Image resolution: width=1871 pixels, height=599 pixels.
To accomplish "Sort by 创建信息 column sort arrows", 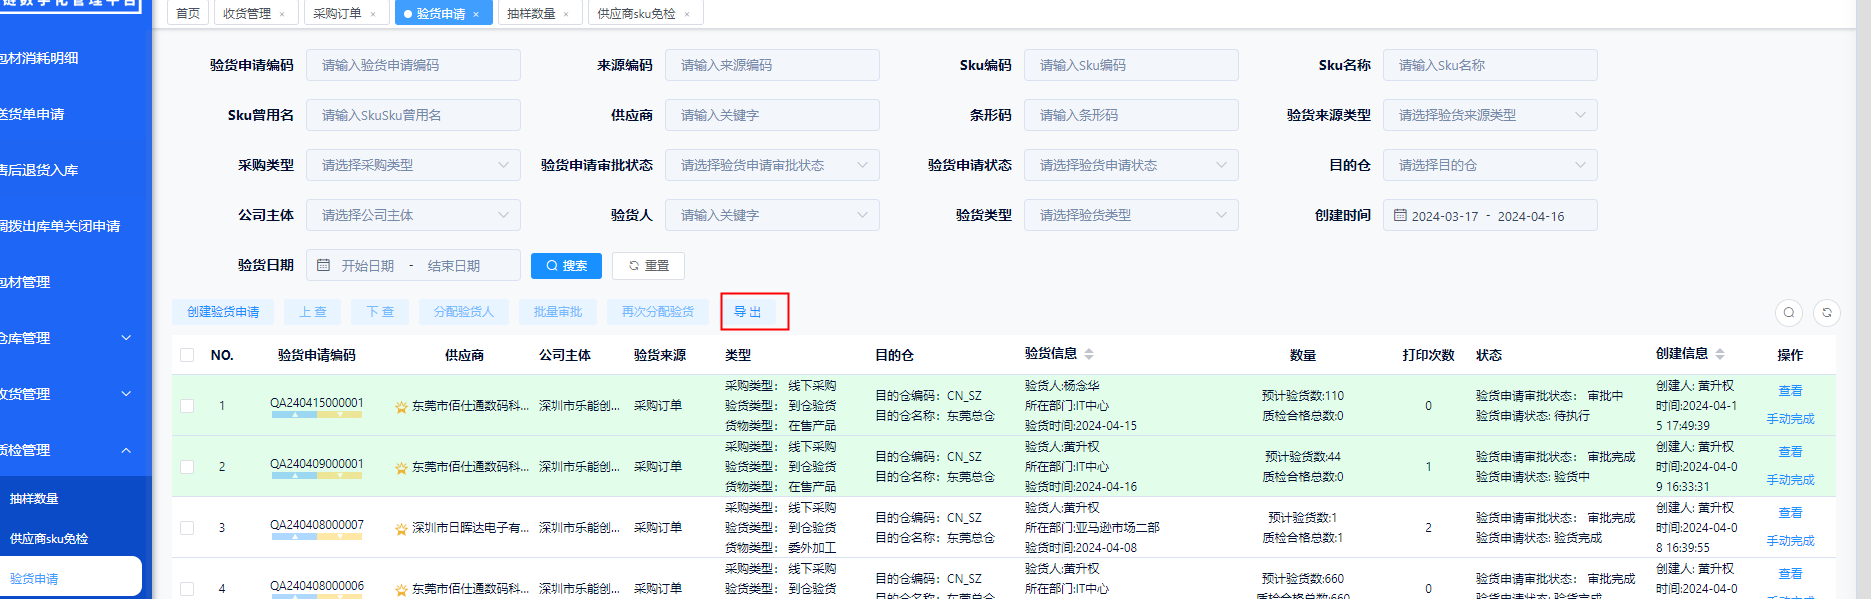I will coord(1720,354).
